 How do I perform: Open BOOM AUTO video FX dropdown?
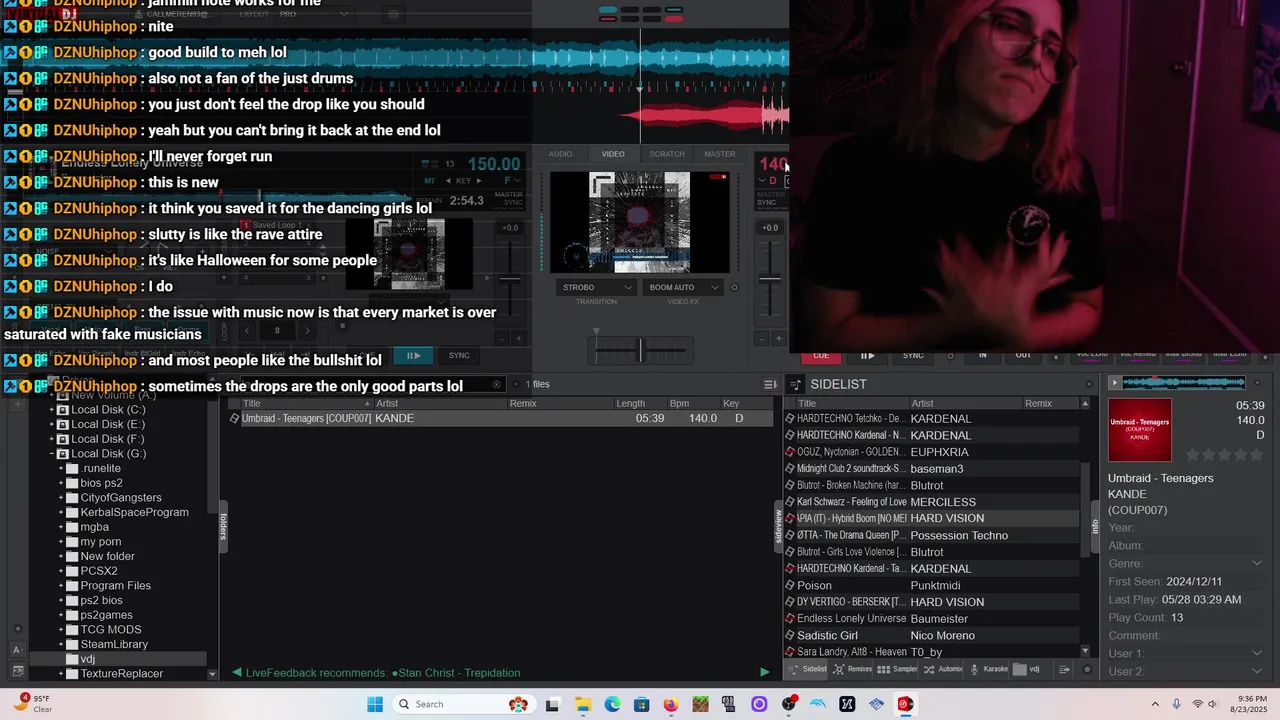click(x=684, y=287)
